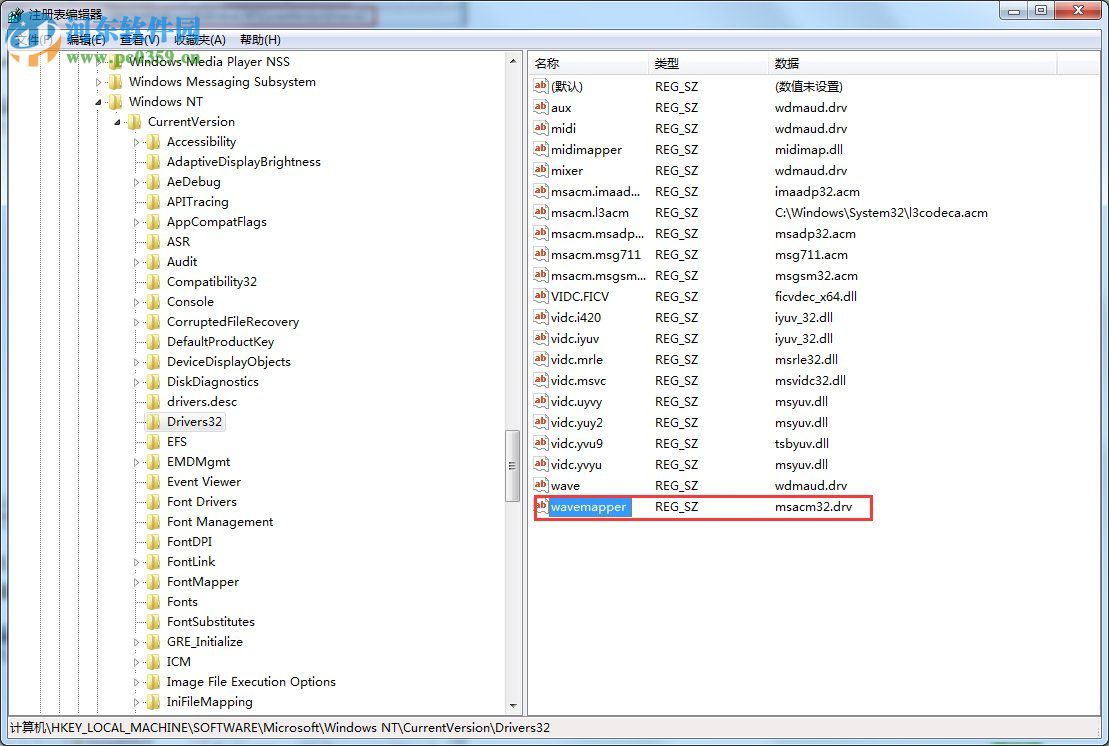1109x746 pixels.
Task: Click the ab icon beside wave value
Action: [541, 485]
